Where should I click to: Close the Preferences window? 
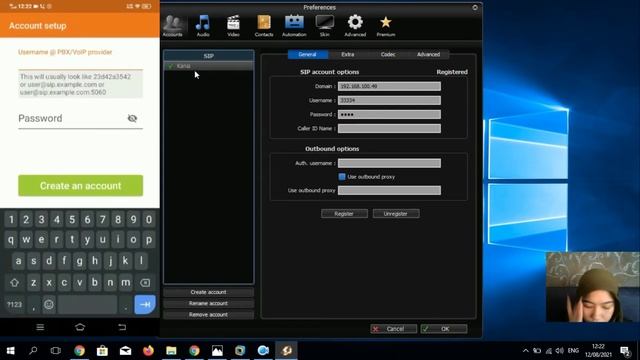tap(475, 7)
